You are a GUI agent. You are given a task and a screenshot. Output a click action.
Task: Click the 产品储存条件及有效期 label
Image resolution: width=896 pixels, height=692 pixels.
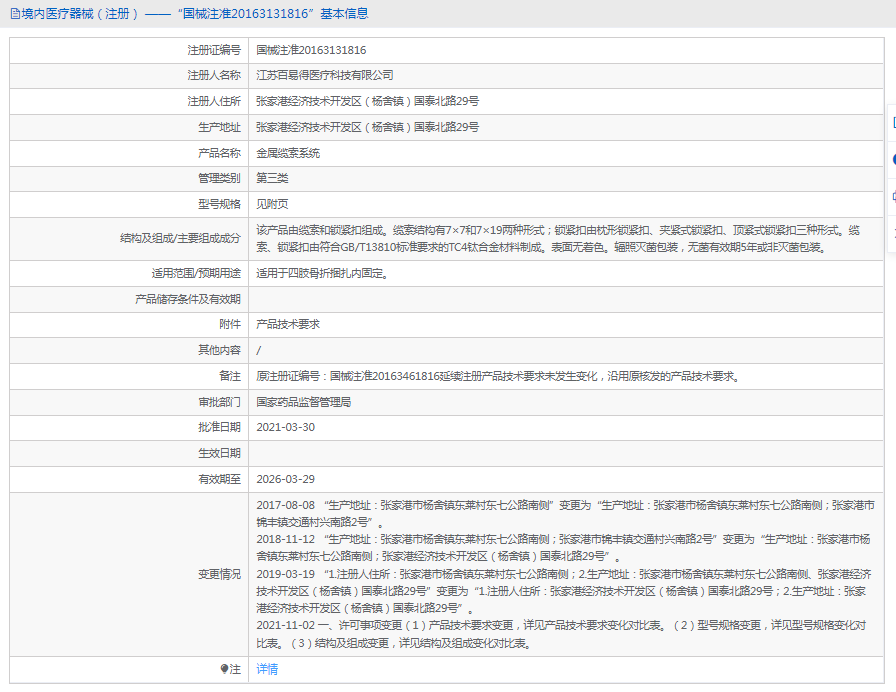tap(187, 299)
